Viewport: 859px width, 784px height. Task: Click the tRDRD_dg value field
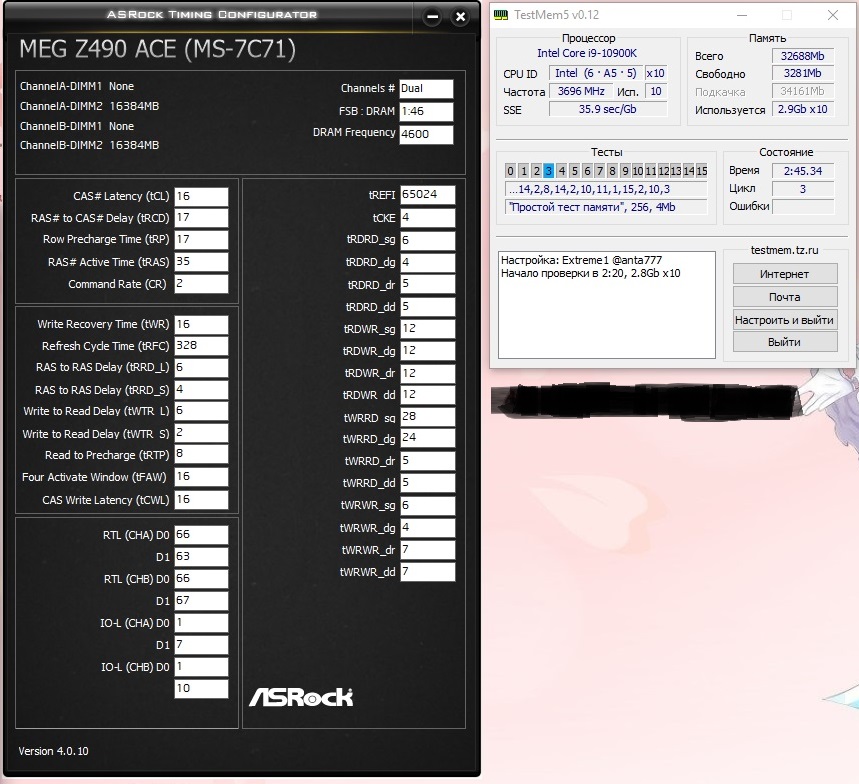(427, 262)
